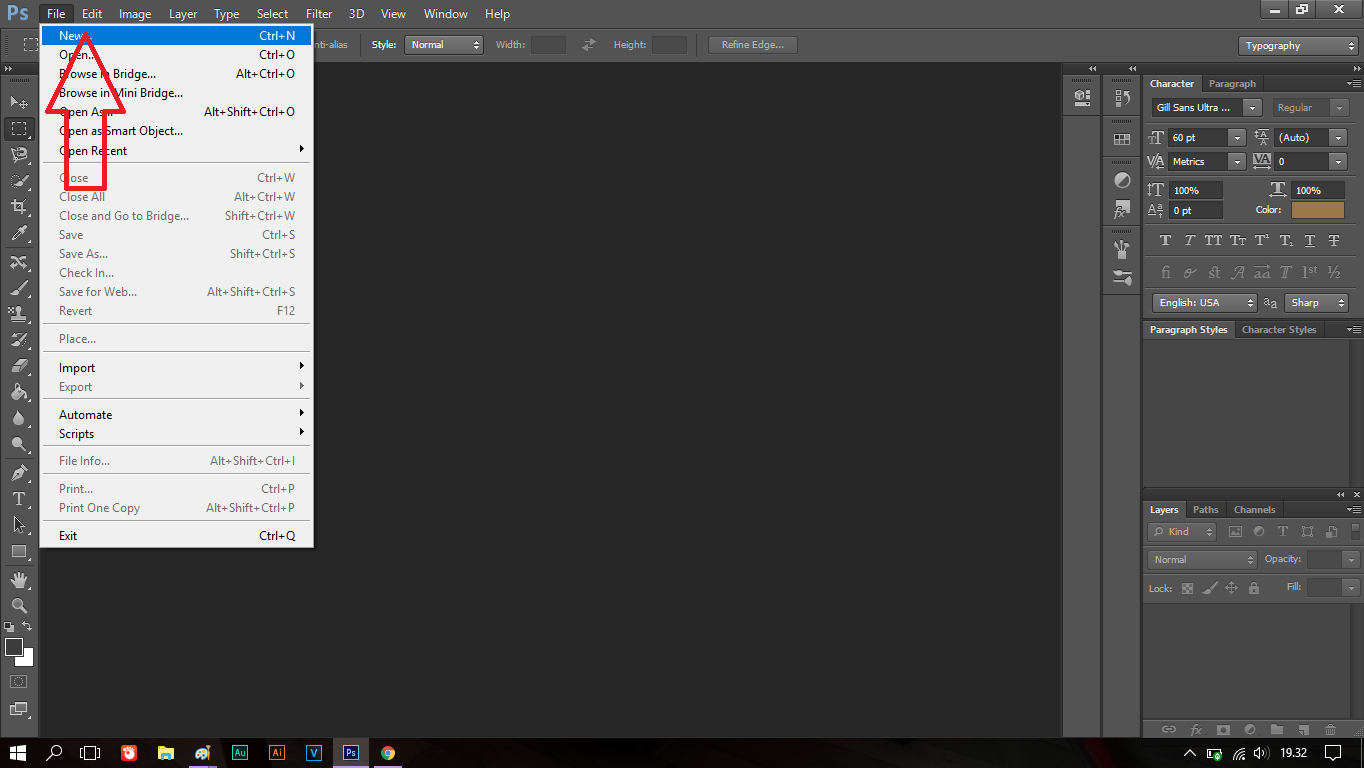The image size is (1364, 770).
Task: Select the Brush tool
Action: click(19, 288)
